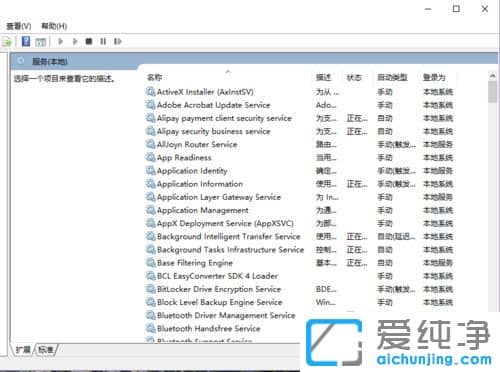Click gear icon beside AllJoyn Router Service
500x372 pixels.
click(x=151, y=144)
